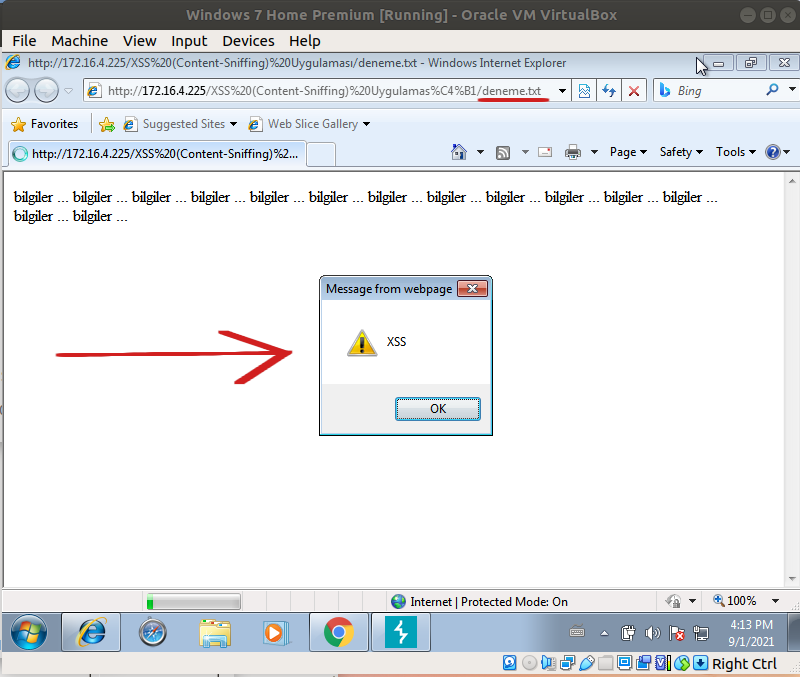Viewport: 800px width, 677px height.
Task: Click the red Stop loading icon
Action: pyautogui.click(x=634, y=91)
